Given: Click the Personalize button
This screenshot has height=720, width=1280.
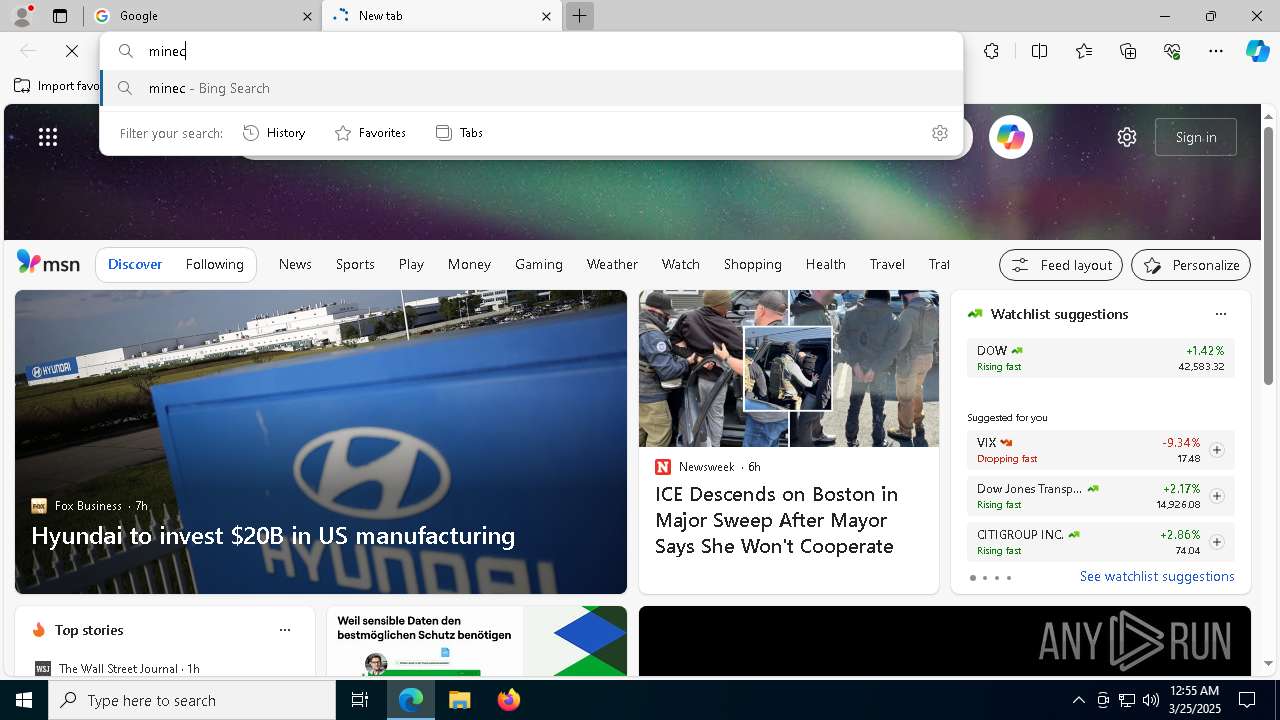Looking at the screenshot, I should (x=1191, y=265).
